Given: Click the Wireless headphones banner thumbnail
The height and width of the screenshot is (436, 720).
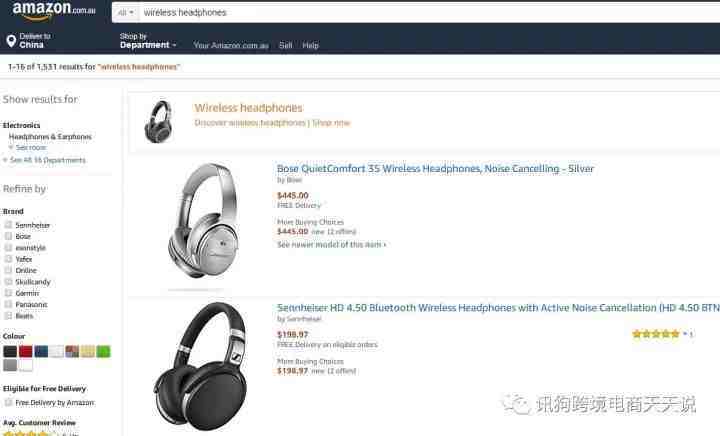Looking at the screenshot, I should click(x=159, y=122).
